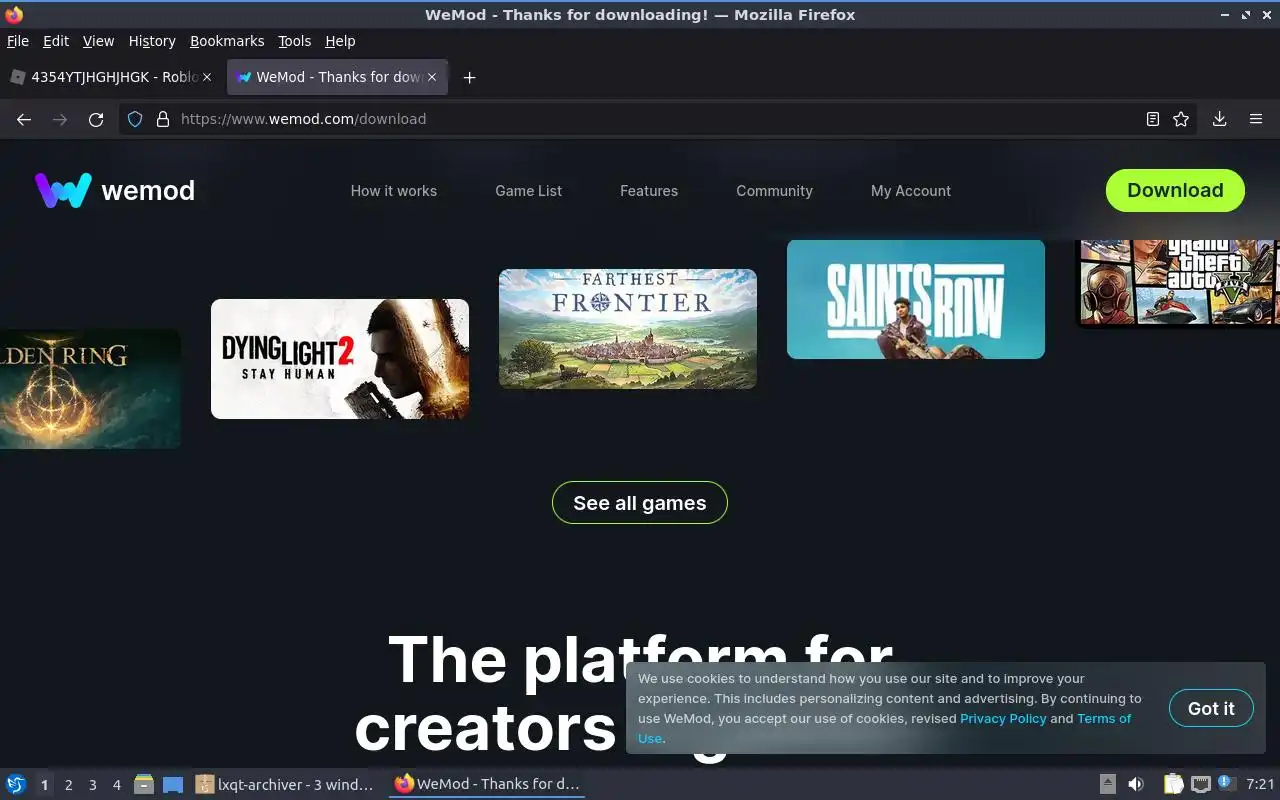Open the Privacy Policy link
The height and width of the screenshot is (800, 1280).
1003,718
